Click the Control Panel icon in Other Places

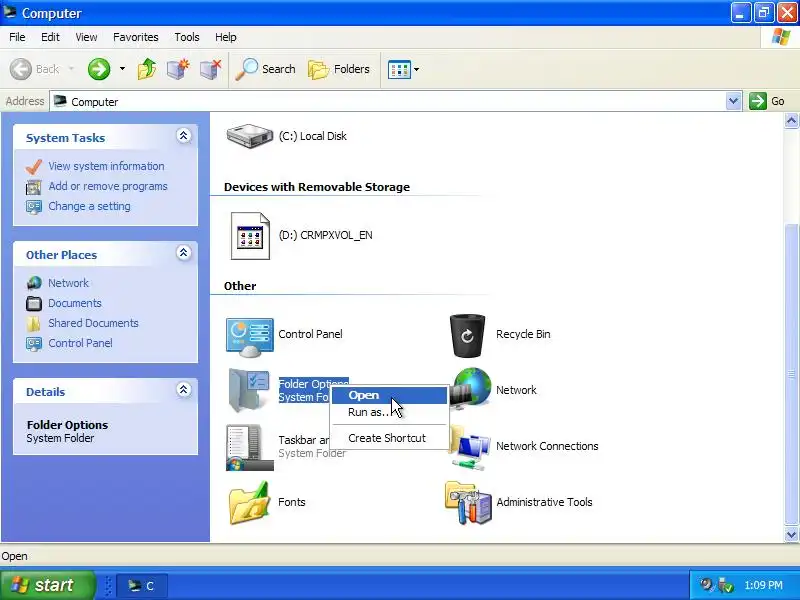pyautogui.click(x=34, y=343)
